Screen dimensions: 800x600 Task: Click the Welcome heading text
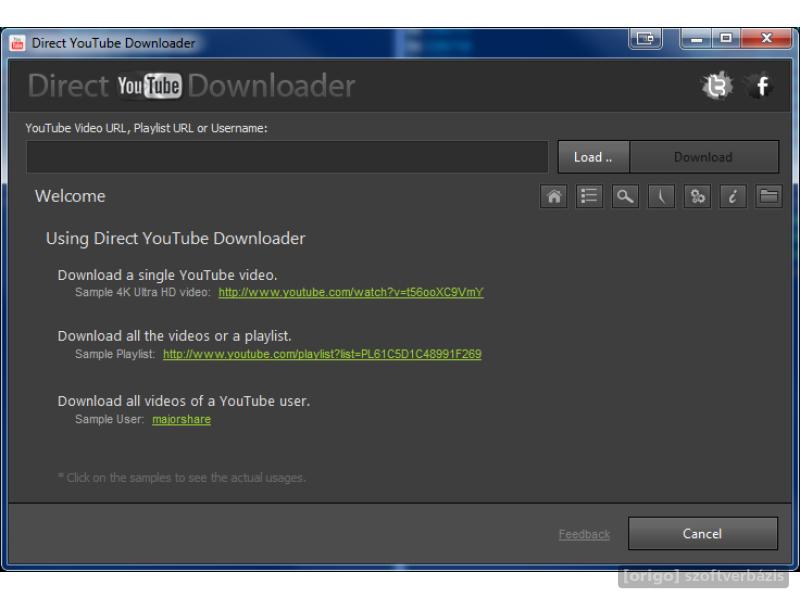click(x=70, y=196)
